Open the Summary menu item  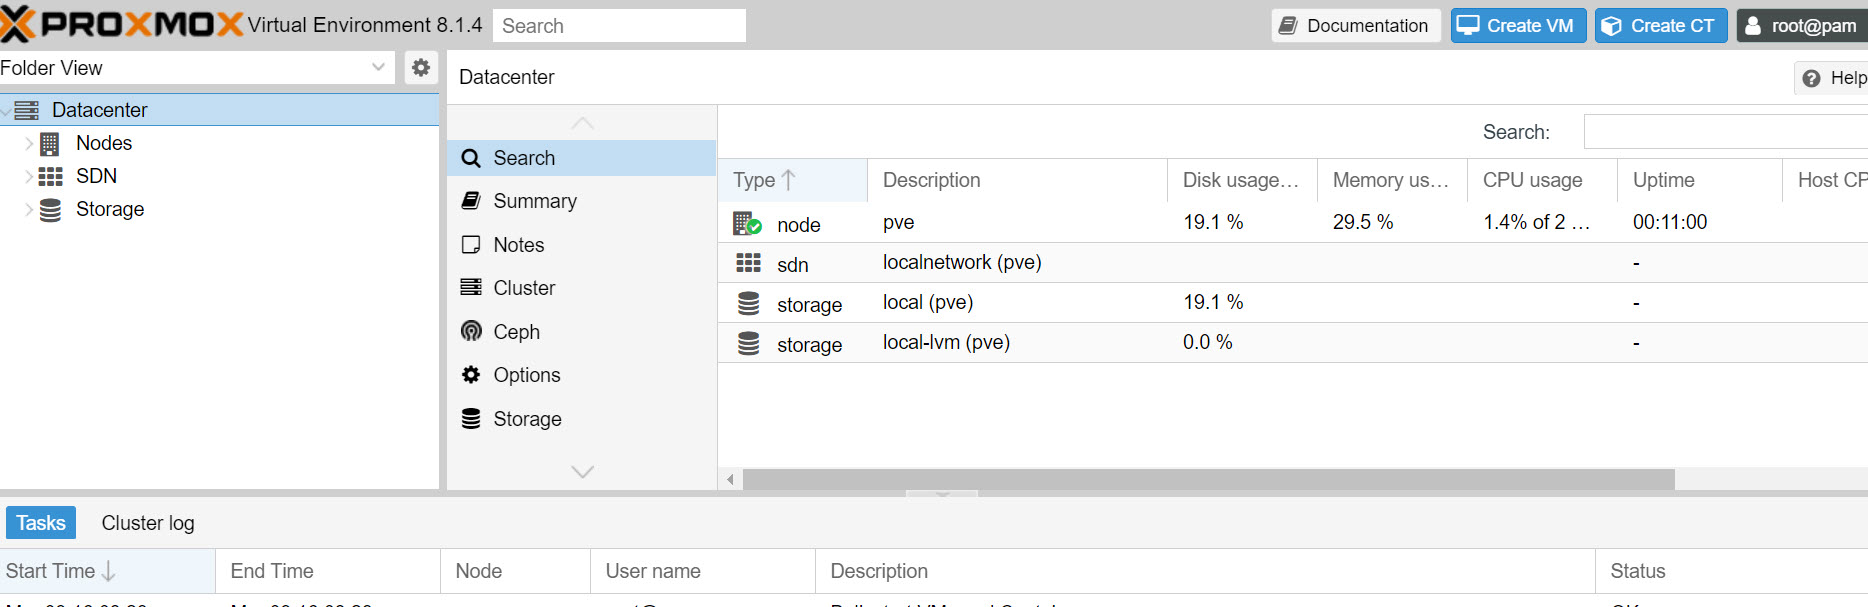click(x=582, y=201)
